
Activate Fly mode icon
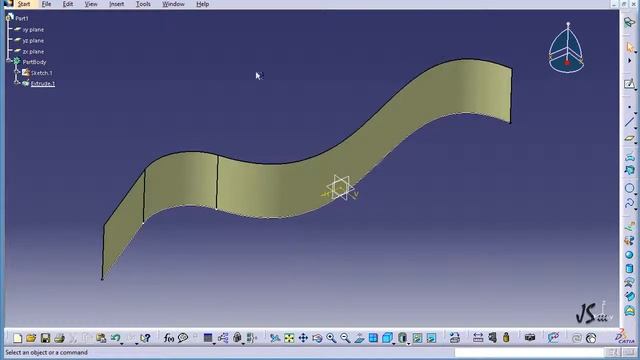(275, 338)
